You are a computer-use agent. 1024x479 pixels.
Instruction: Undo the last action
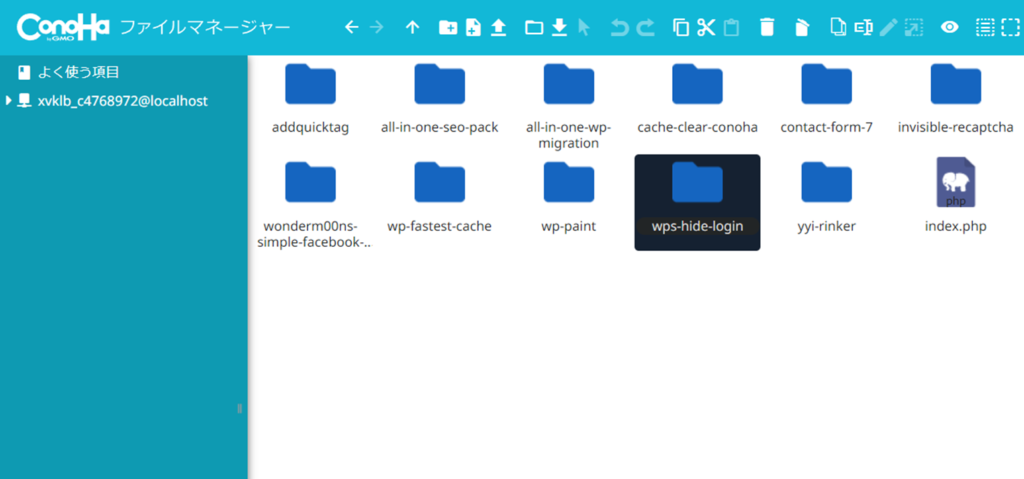click(619, 27)
